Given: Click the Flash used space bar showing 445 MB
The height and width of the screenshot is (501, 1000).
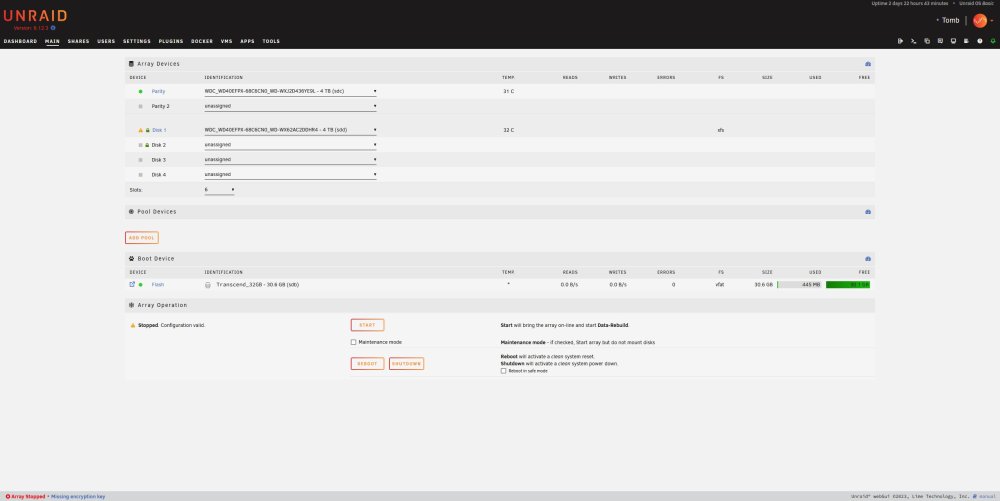Looking at the screenshot, I should [x=799, y=285].
